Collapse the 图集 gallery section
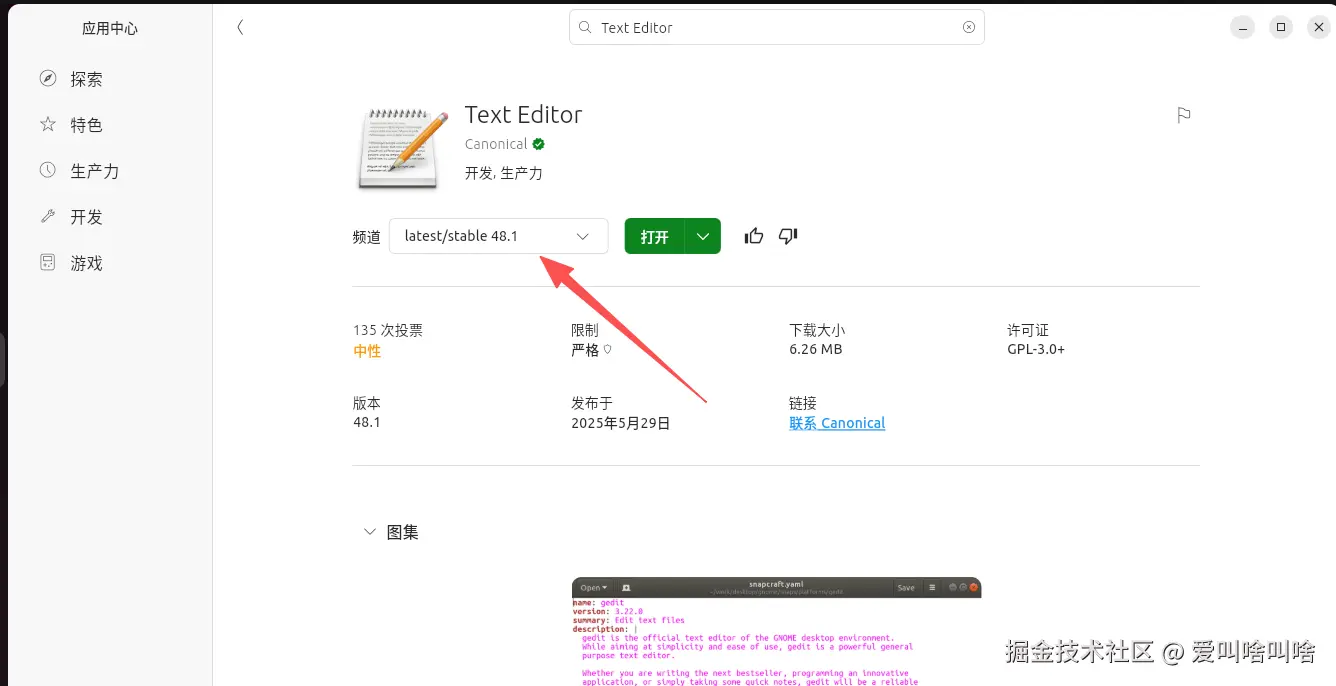This screenshot has width=1336, height=686. click(x=370, y=532)
